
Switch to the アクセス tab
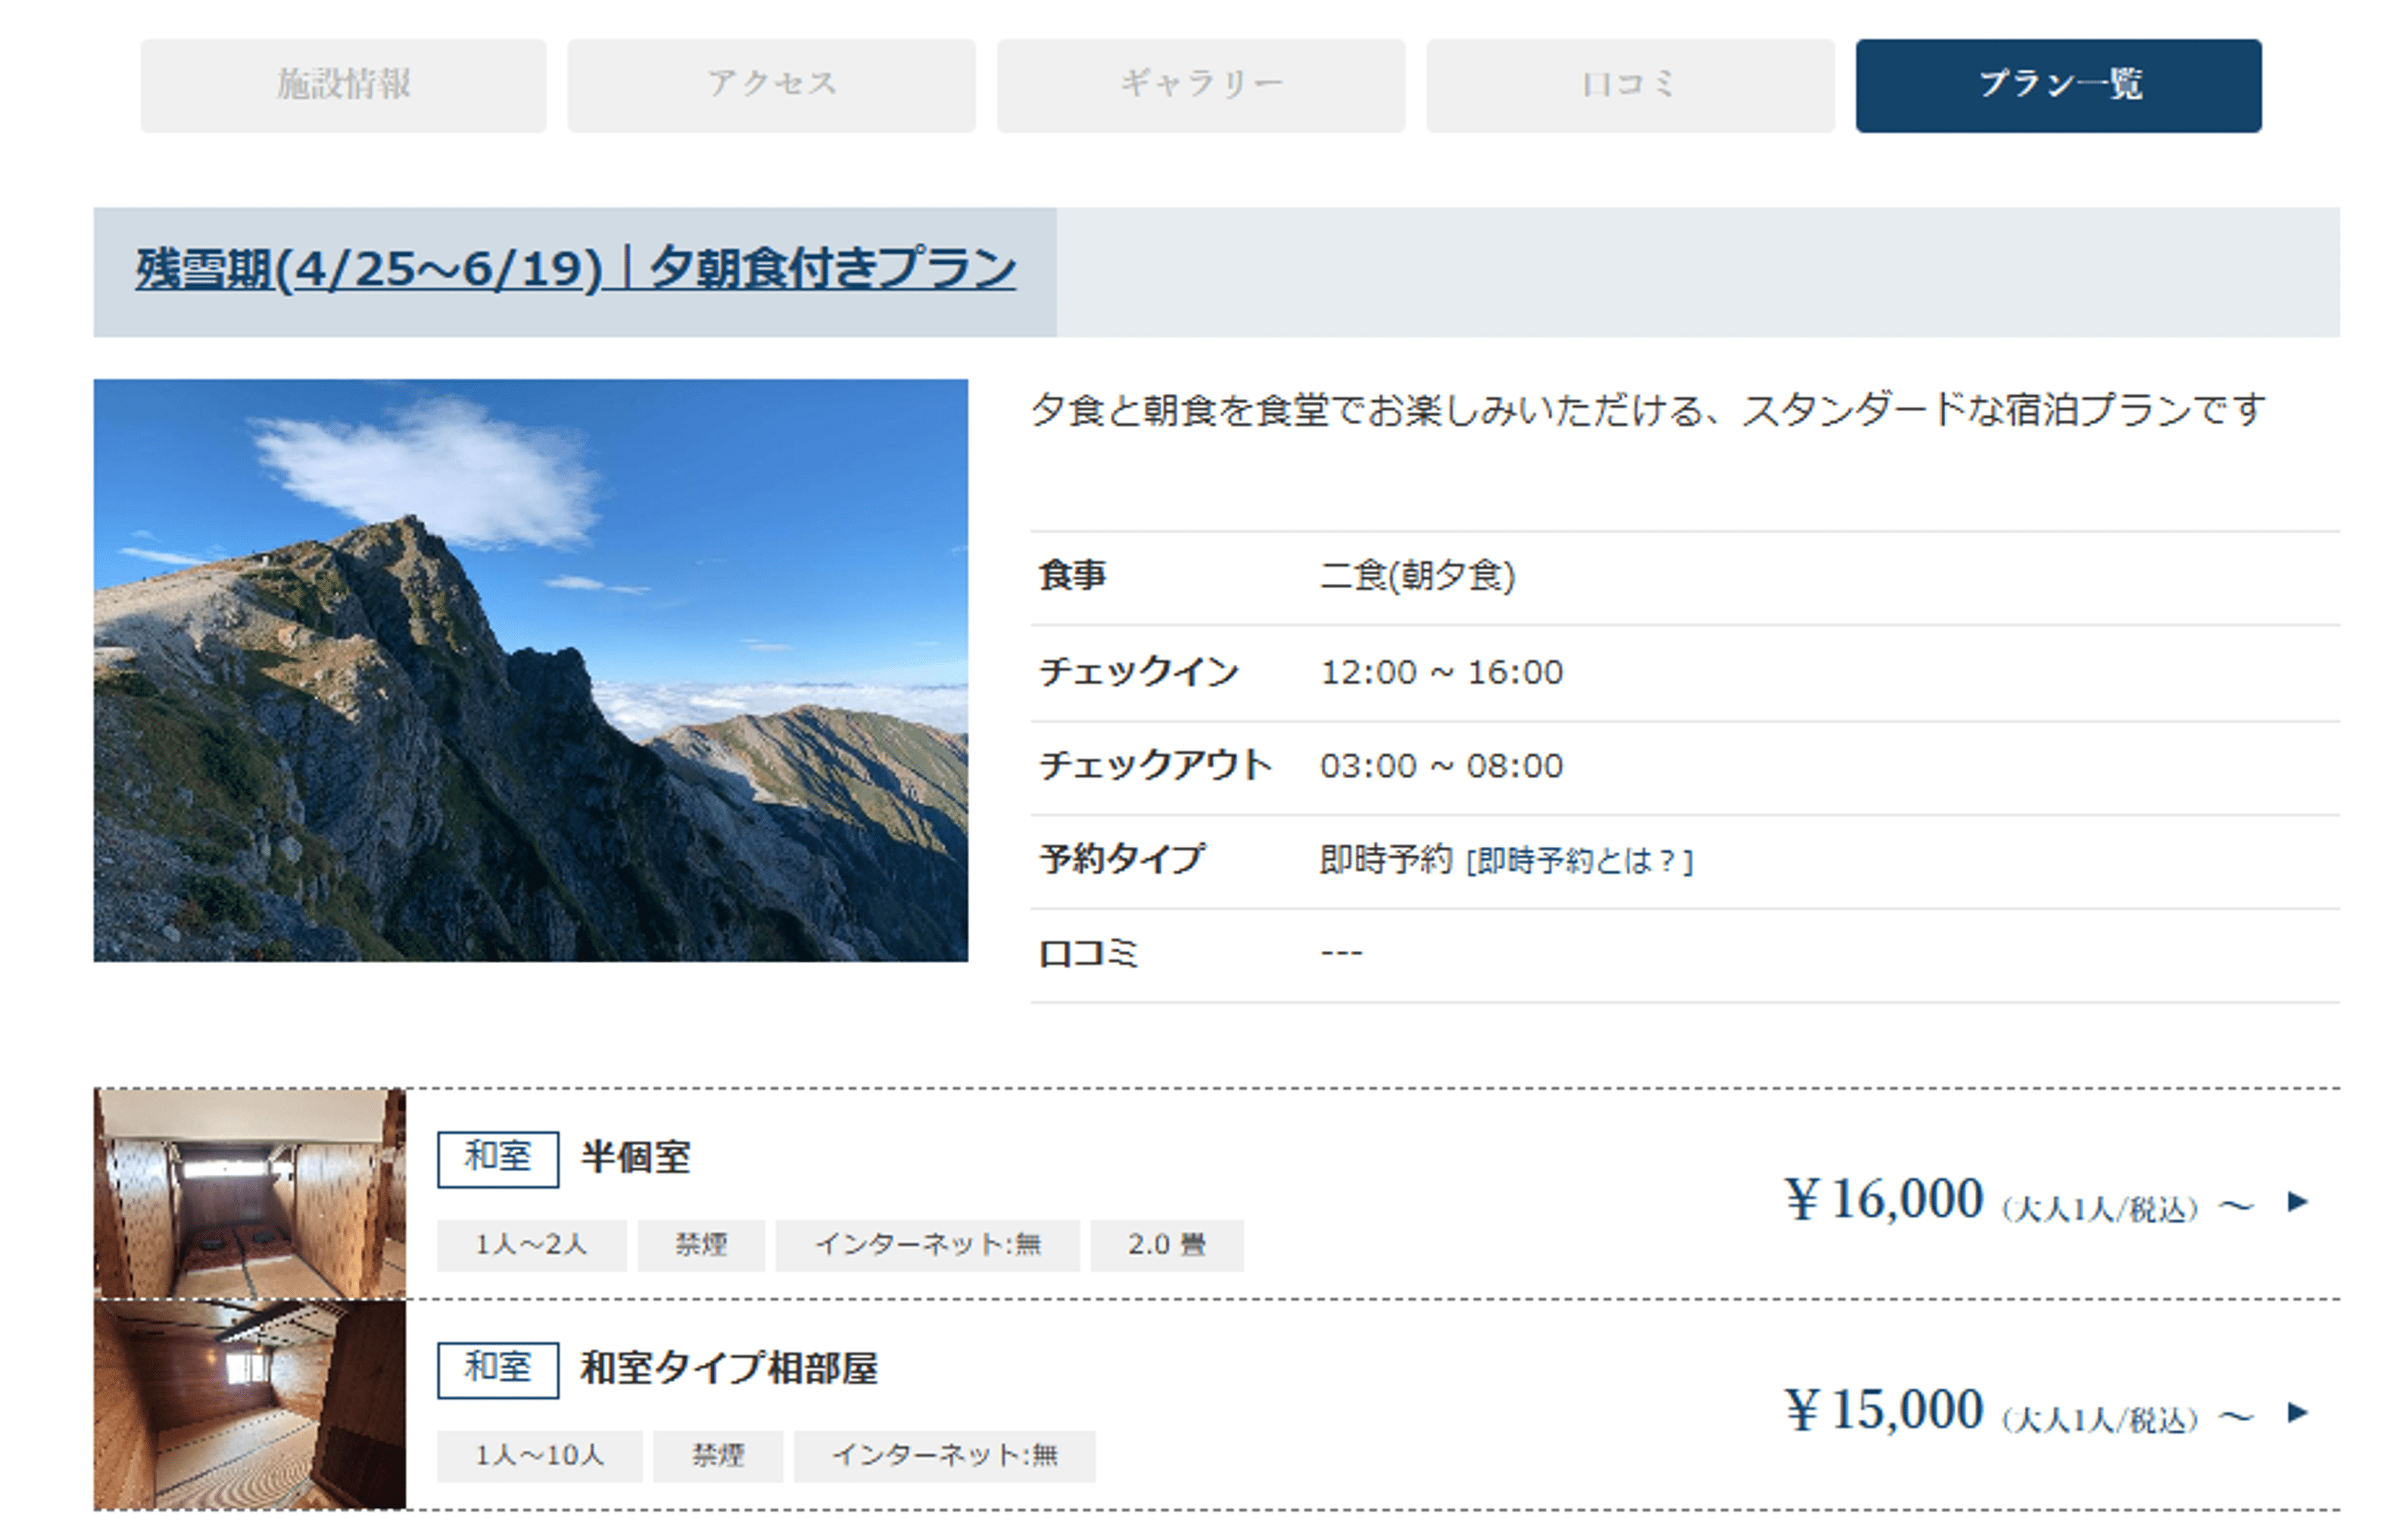click(771, 85)
